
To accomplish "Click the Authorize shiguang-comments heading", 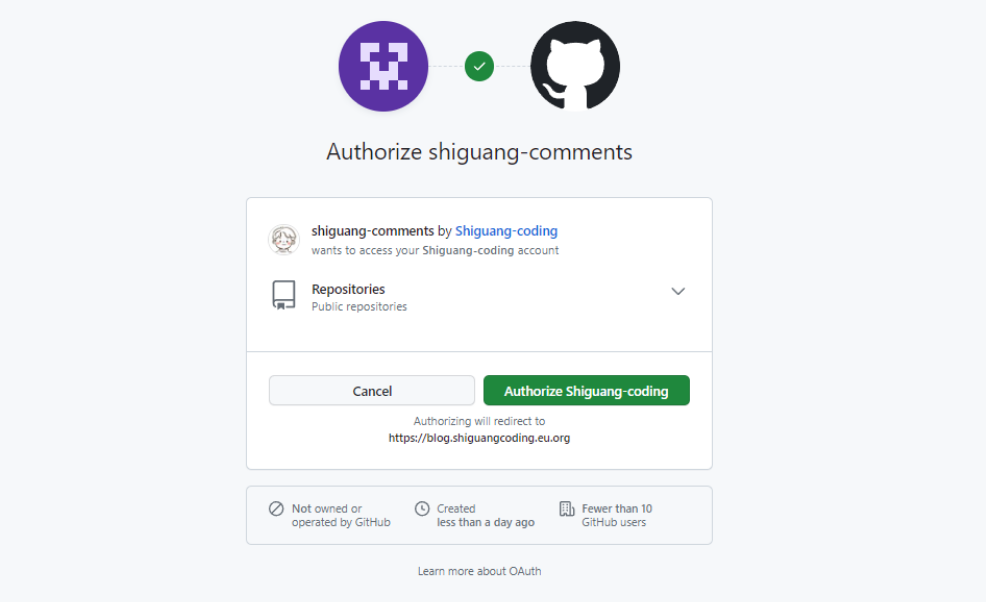I will [x=479, y=152].
